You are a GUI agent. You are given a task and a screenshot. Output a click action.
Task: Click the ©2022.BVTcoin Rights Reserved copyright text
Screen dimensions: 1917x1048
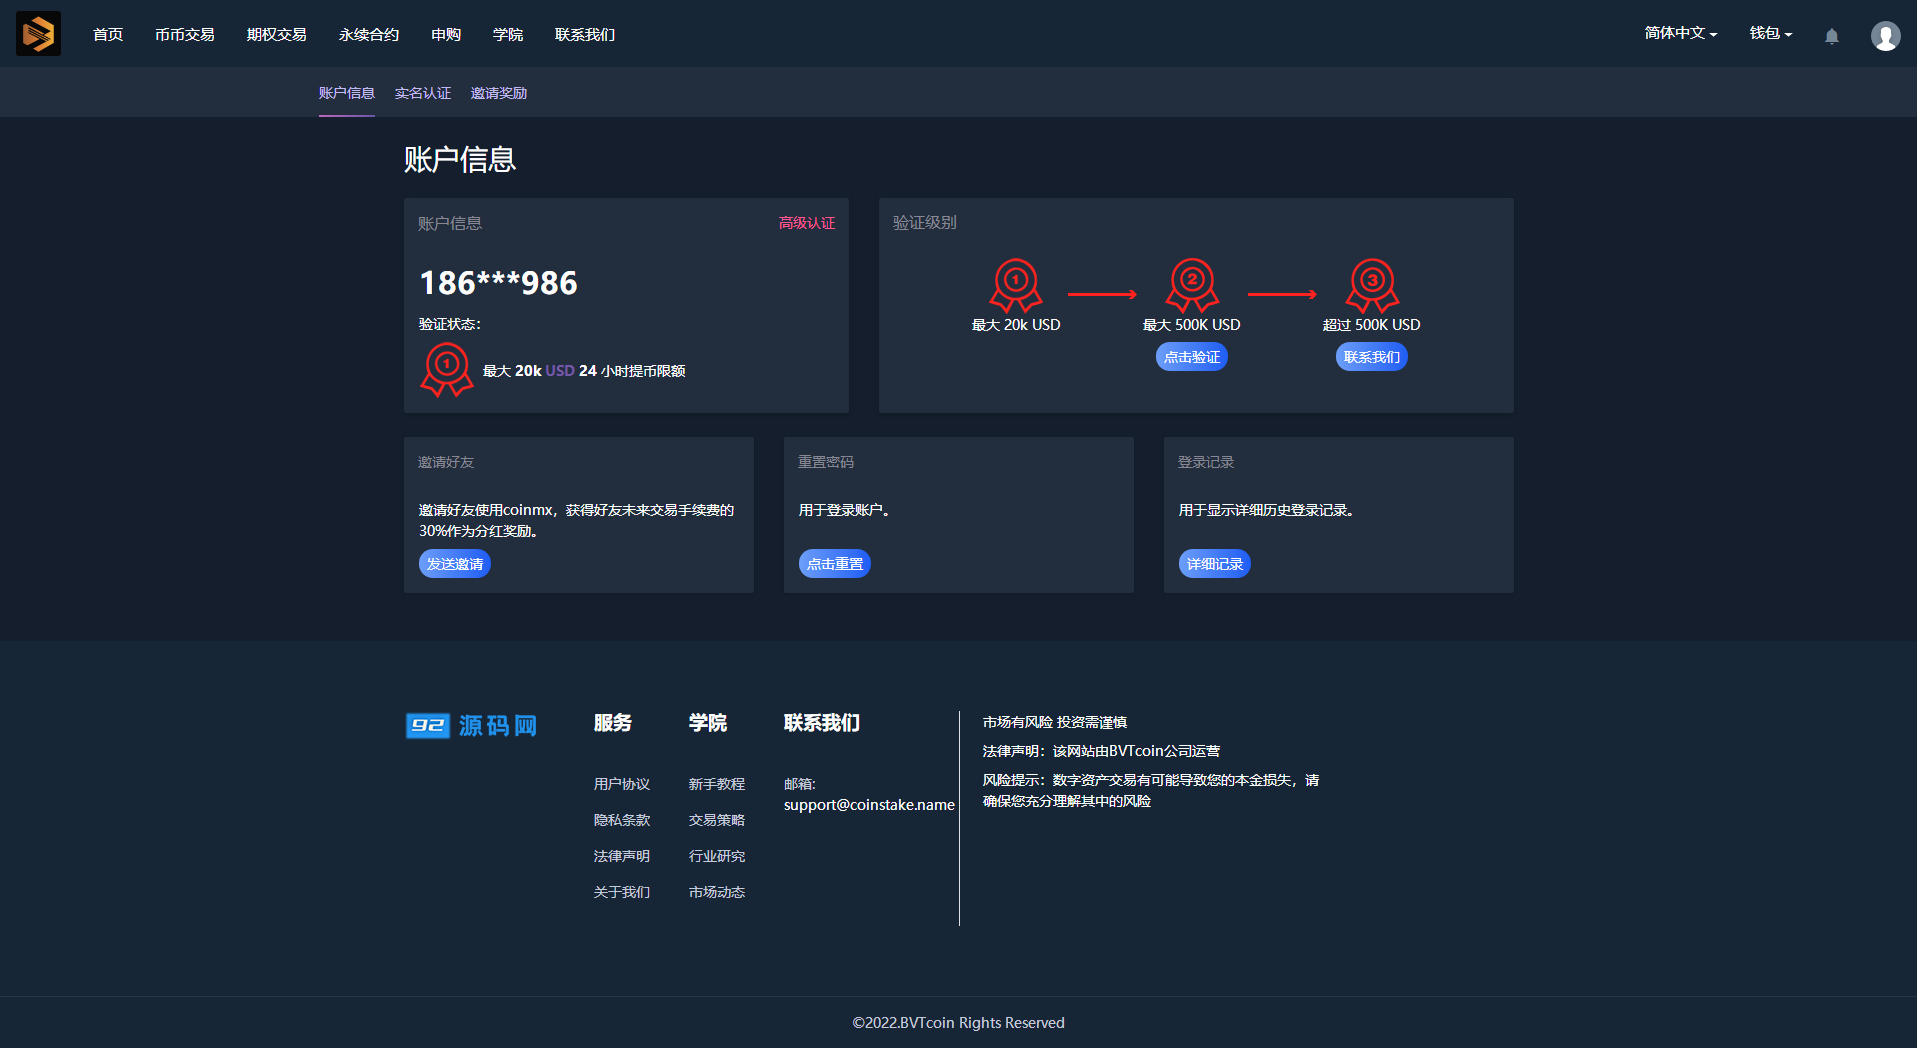(958, 1022)
